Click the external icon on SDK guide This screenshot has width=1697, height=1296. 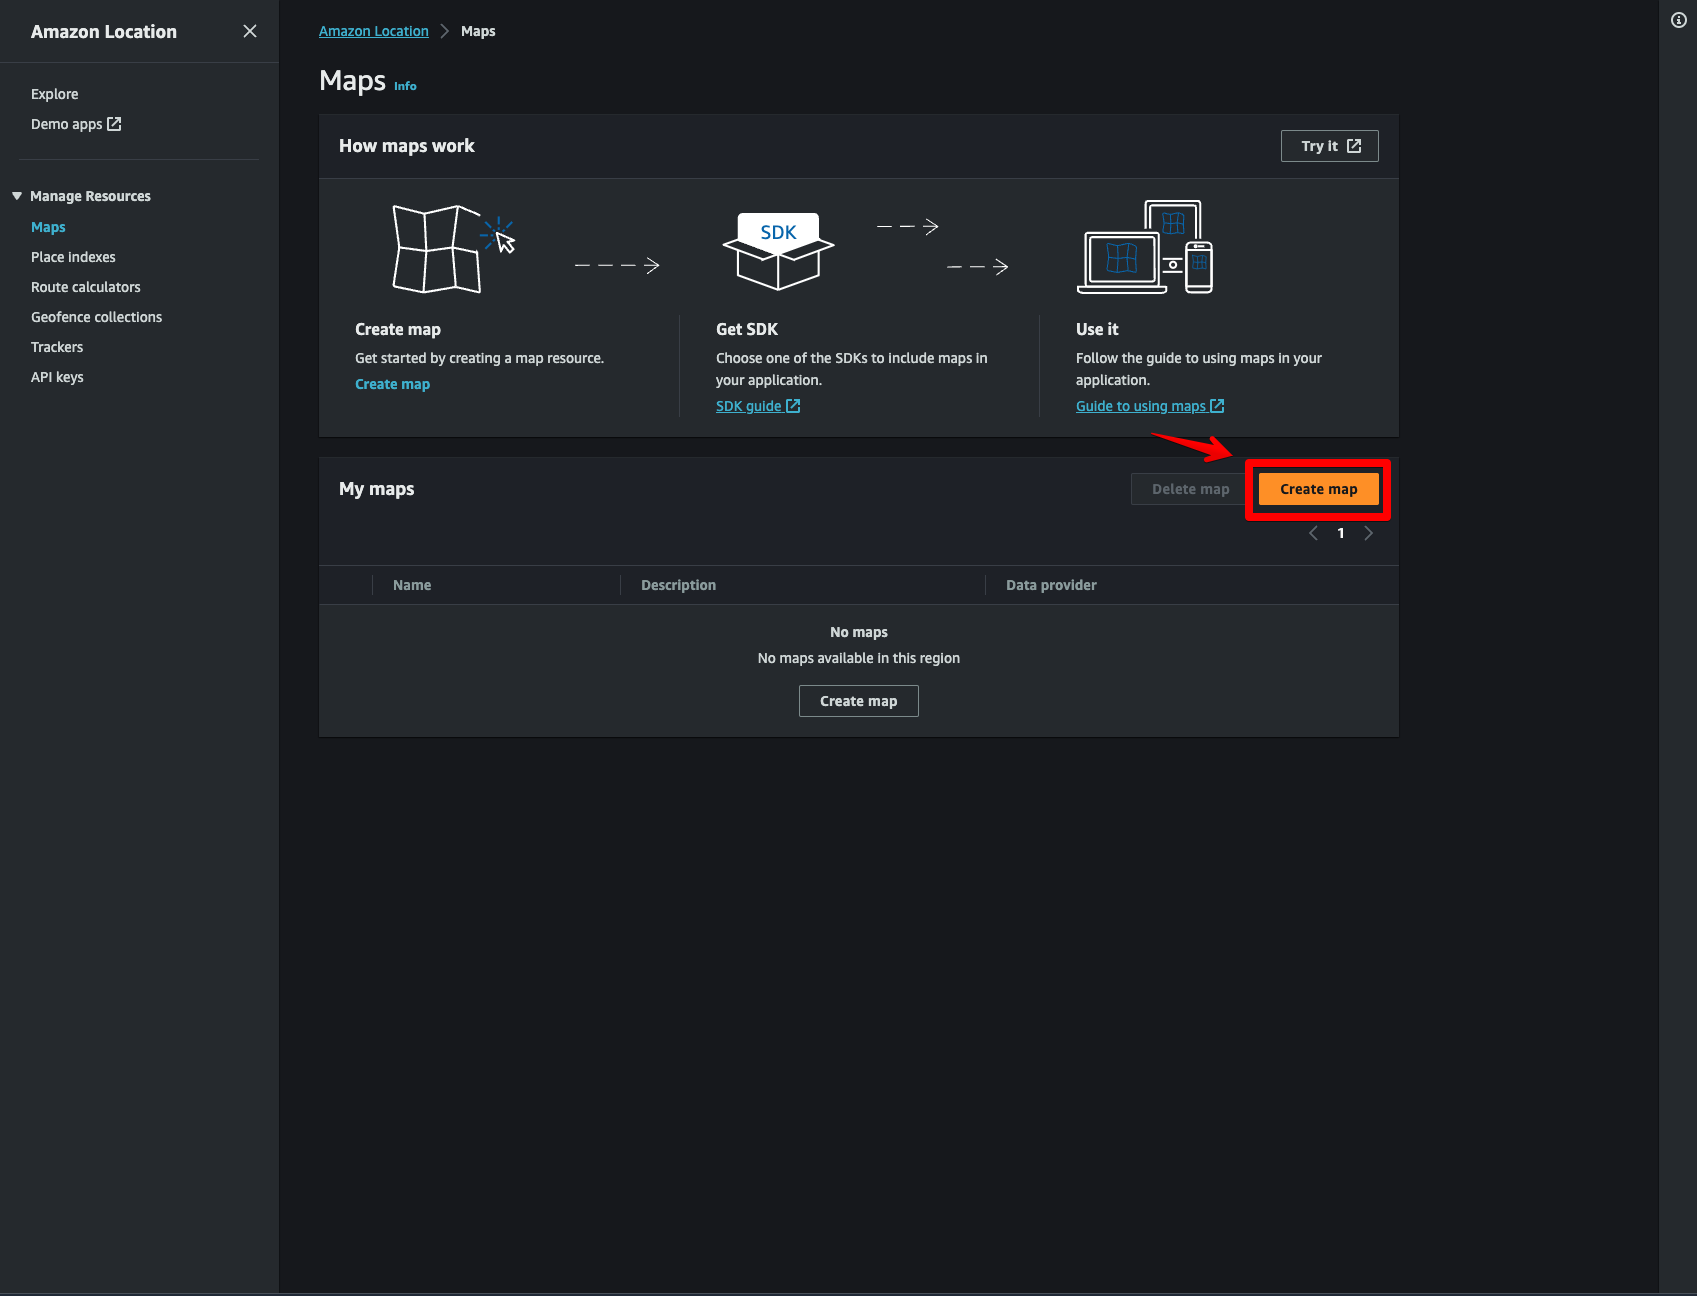pyautogui.click(x=793, y=406)
